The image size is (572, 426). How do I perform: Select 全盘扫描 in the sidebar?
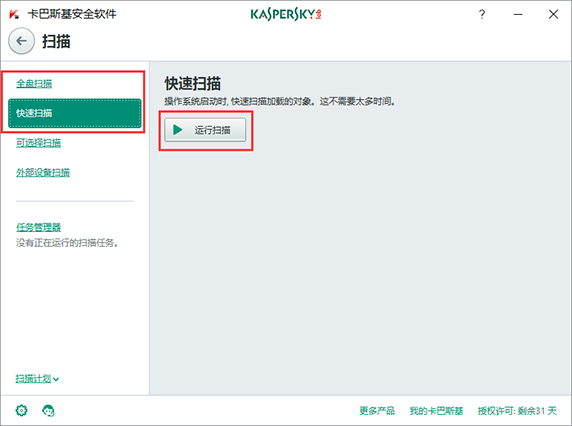point(34,84)
